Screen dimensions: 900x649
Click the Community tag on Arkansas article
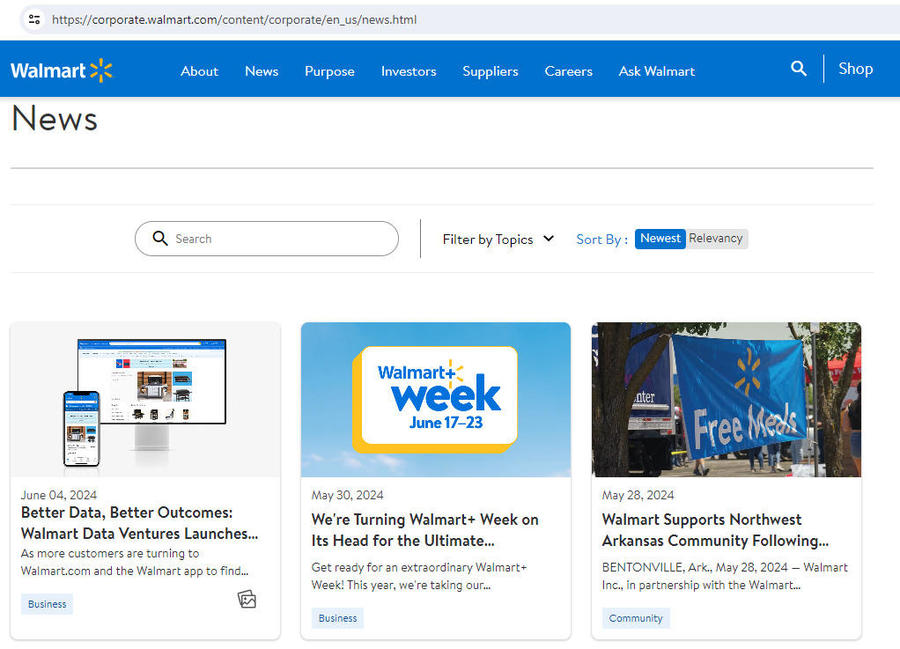click(636, 618)
